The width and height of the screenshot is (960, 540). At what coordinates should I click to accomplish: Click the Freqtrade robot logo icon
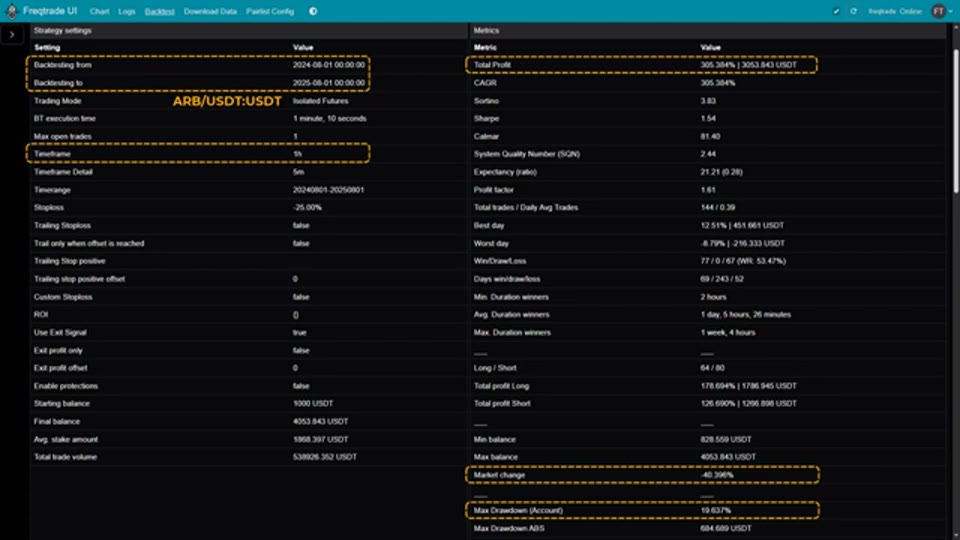[x=11, y=11]
